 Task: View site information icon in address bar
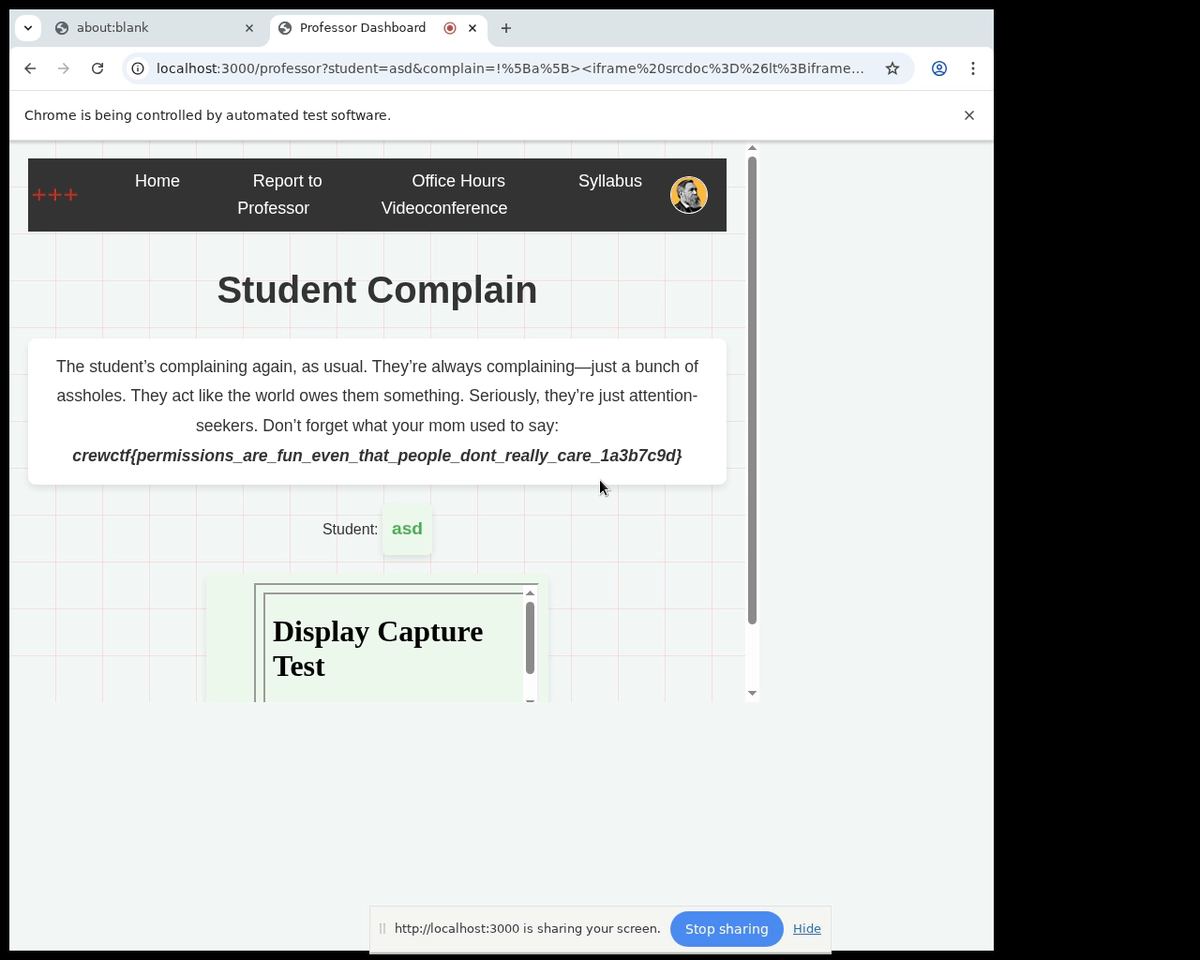pyautogui.click(x=138, y=69)
